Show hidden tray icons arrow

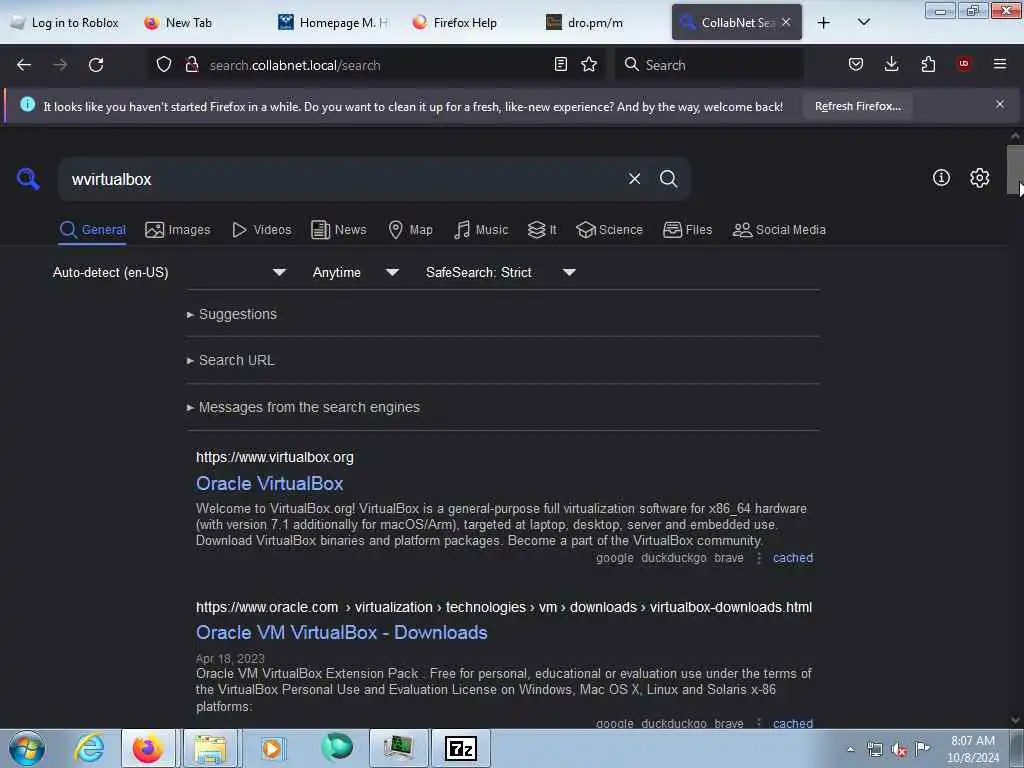point(850,750)
